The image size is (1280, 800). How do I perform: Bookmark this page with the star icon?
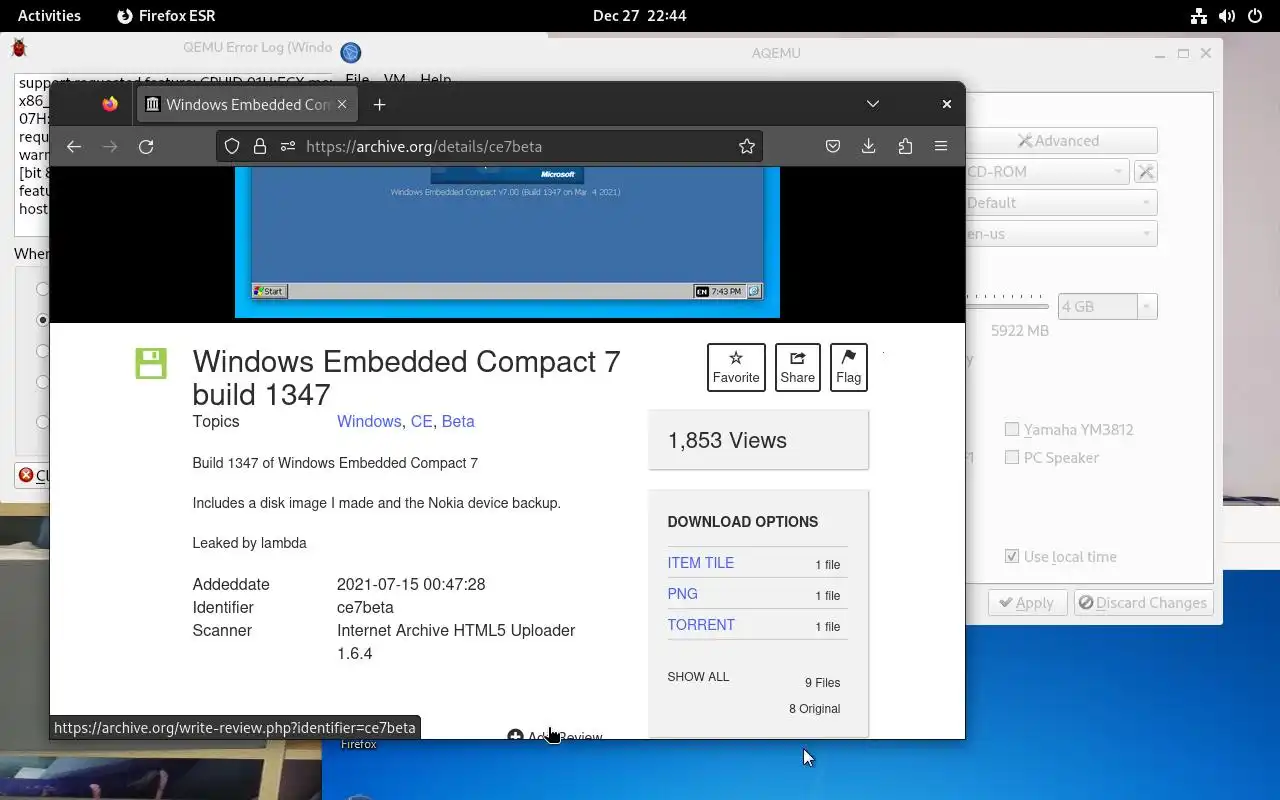pyautogui.click(x=746, y=146)
